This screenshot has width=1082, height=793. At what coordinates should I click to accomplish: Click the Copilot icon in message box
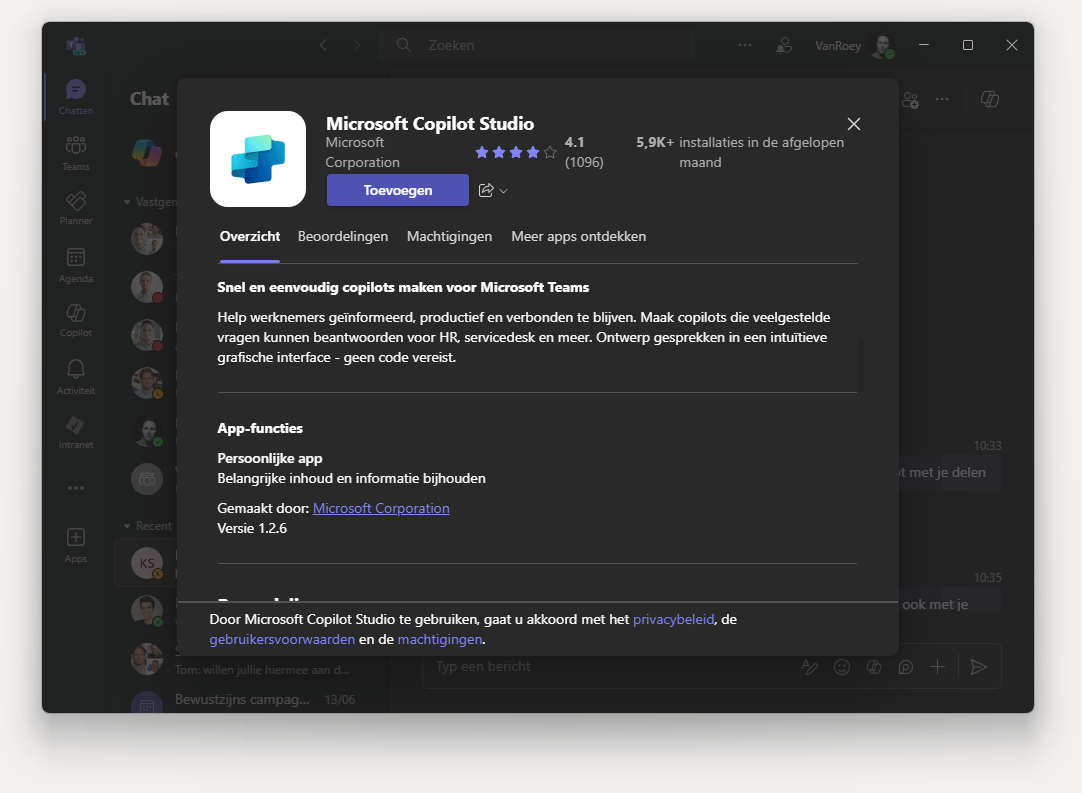click(874, 667)
